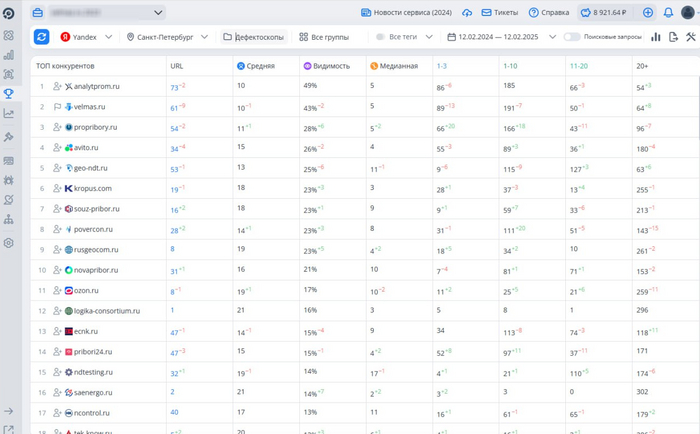Toggle the Поисковые запросы switch
Image resolution: width=700 pixels, height=434 pixels.
click(x=572, y=37)
